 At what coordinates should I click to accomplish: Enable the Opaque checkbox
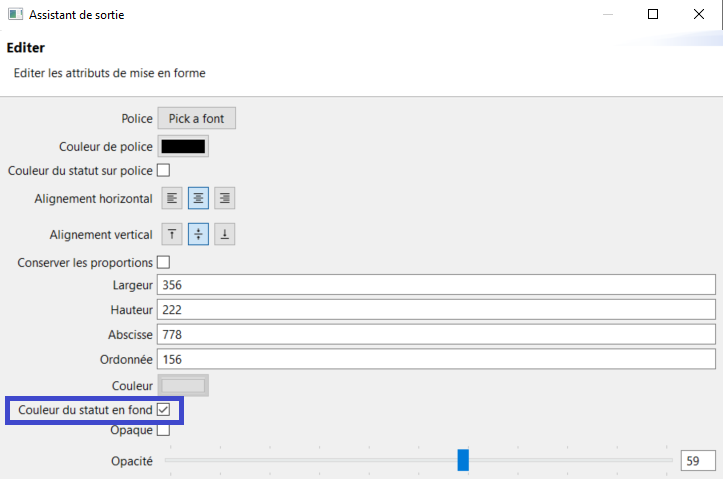click(x=164, y=431)
